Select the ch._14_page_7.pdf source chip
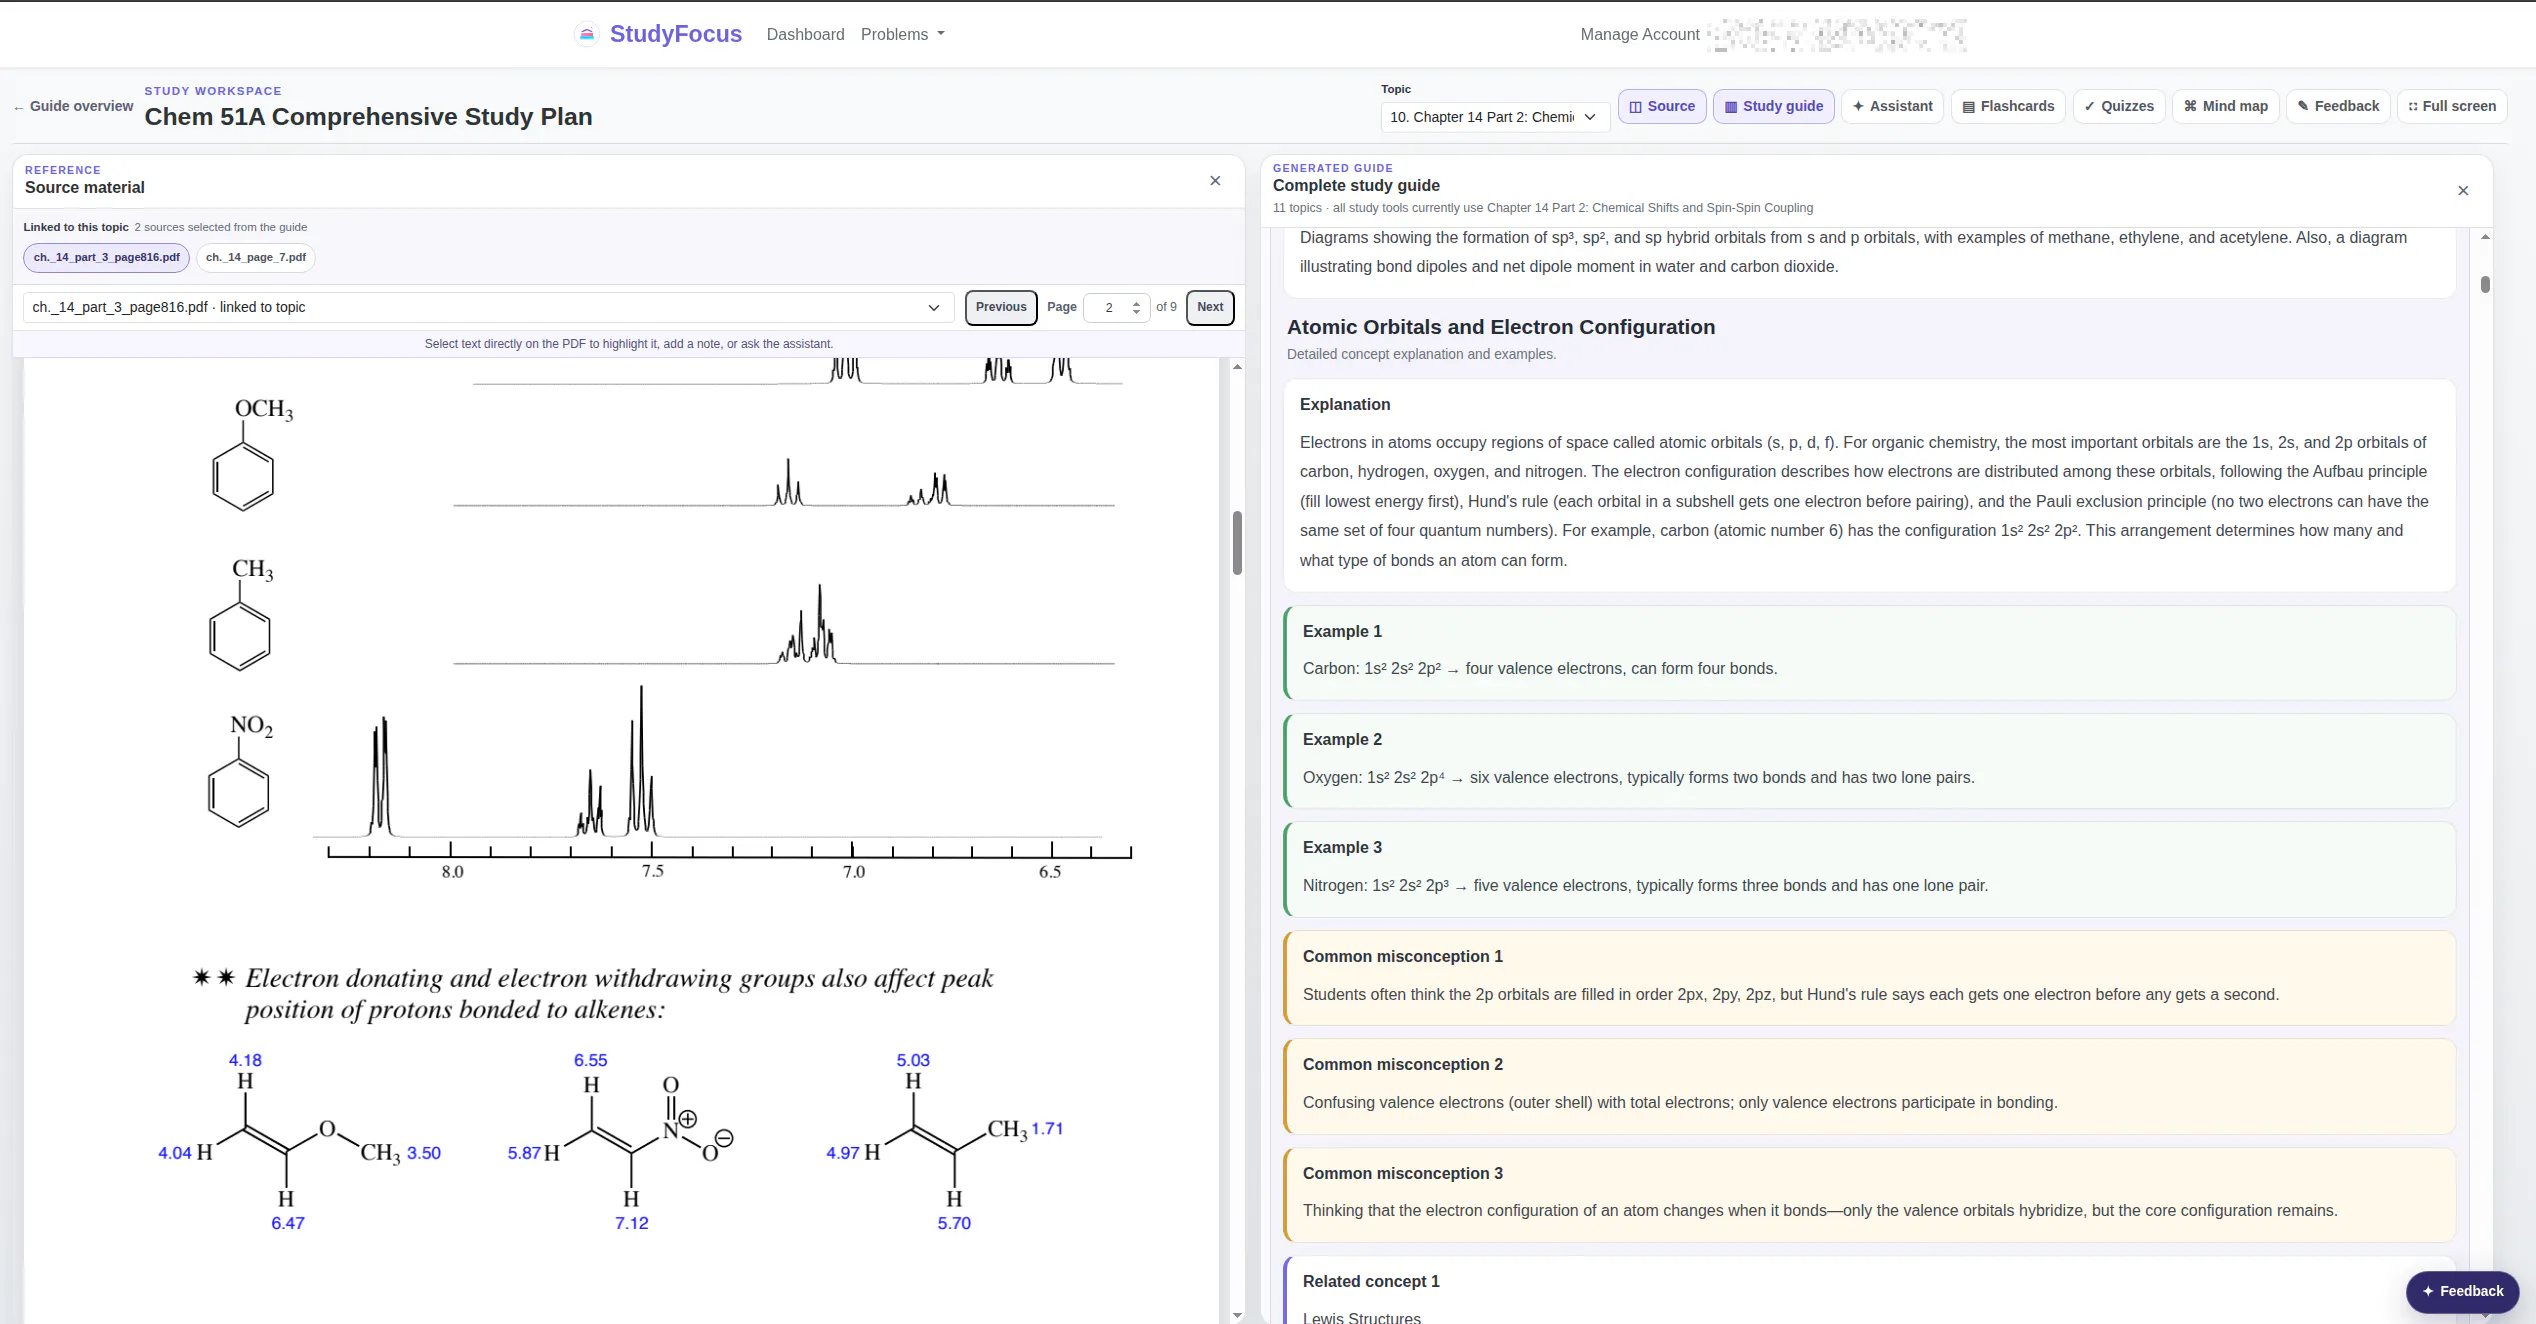This screenshot has width=2536, height=1324. coord(256,257)
